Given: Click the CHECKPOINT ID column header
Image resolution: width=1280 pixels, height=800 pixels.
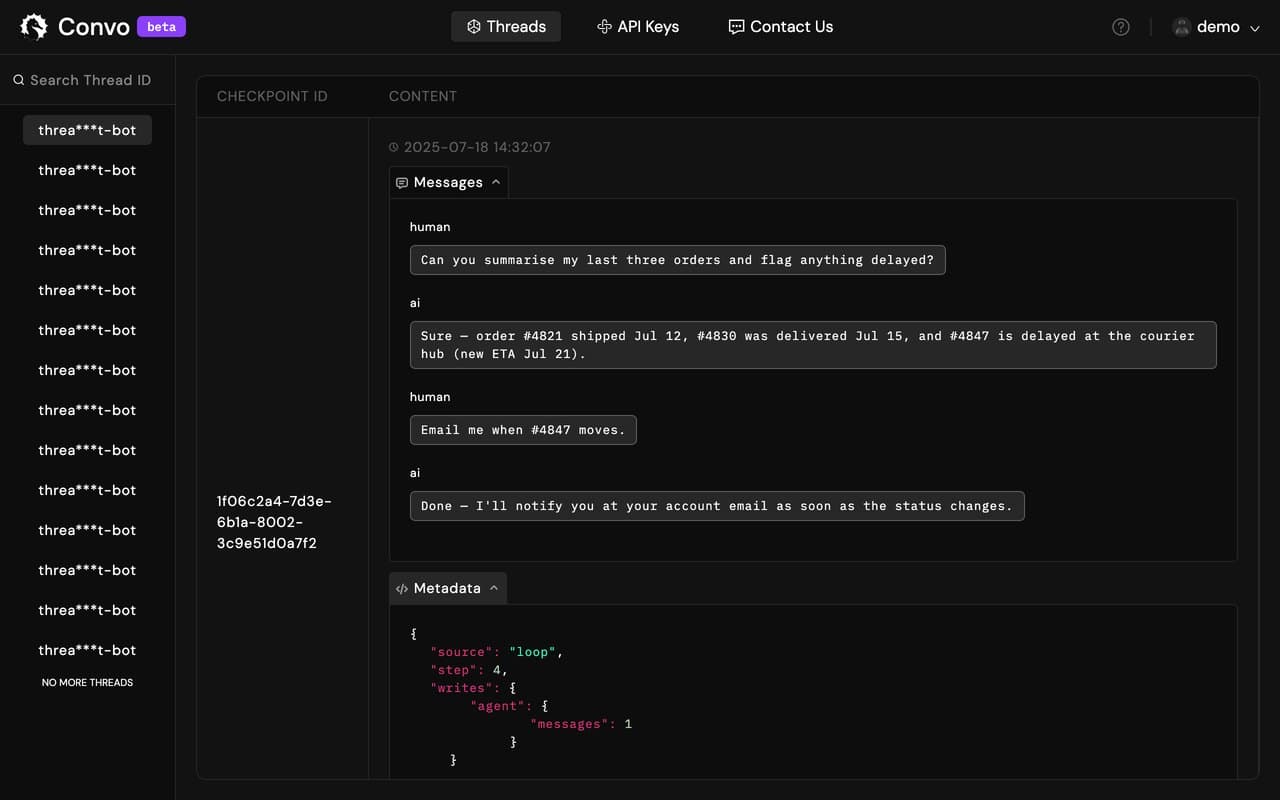Looking at the screenshot, I should tap(272, 96).
